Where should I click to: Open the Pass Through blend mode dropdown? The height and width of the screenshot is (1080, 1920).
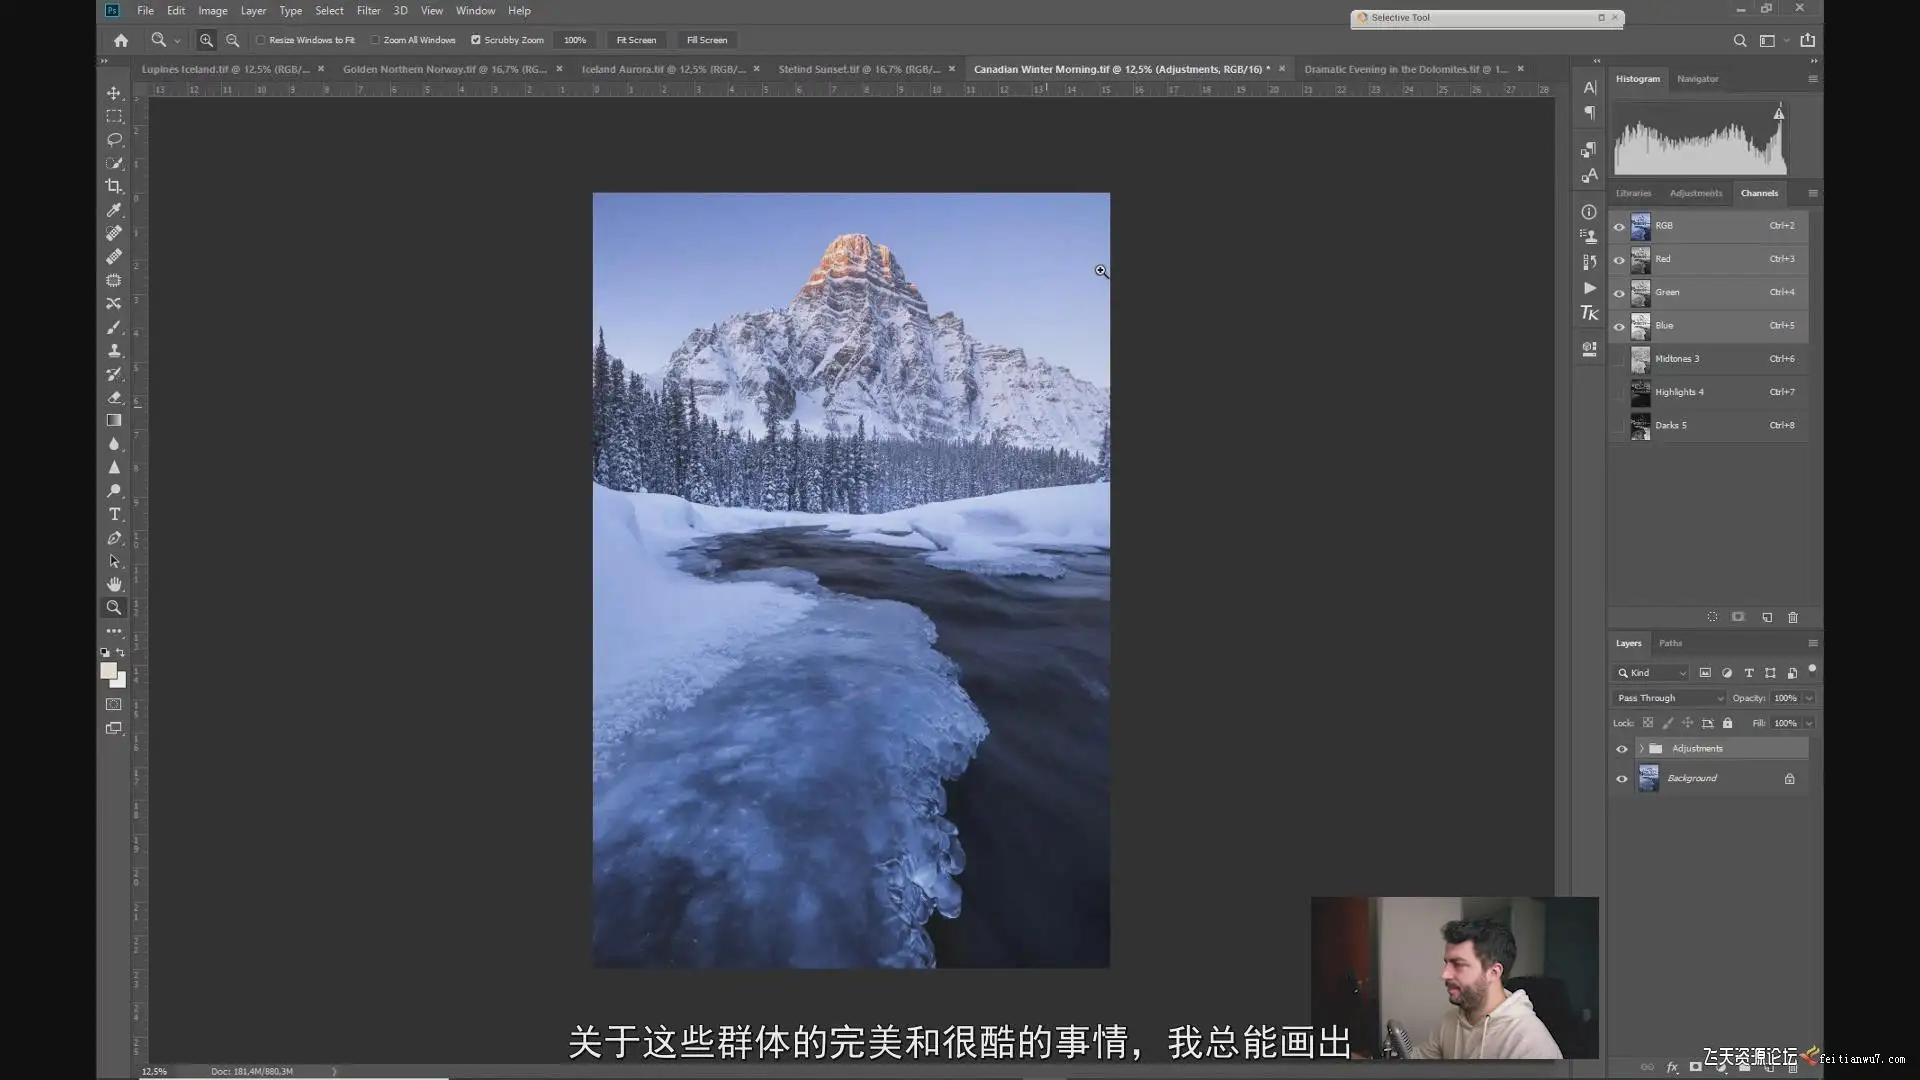pos(1669,698)
